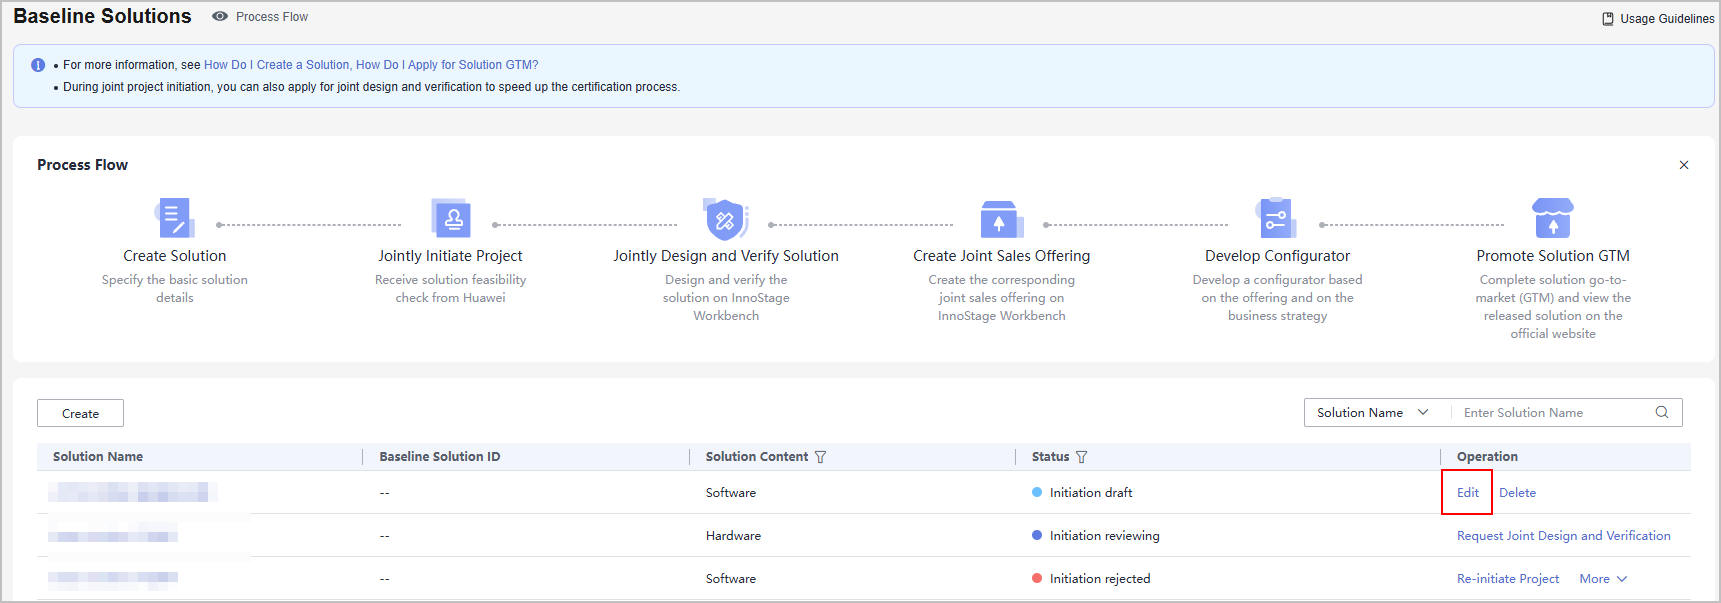Click Re-initiate Project for rejected solution

pyautogui.click(x=1508, y=579)
